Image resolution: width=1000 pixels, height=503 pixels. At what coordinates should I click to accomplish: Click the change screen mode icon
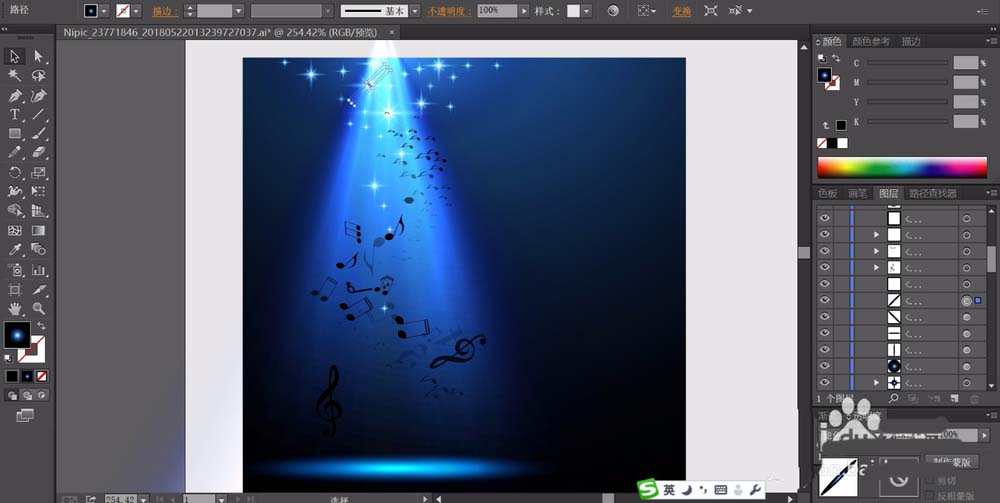point(24,416)
